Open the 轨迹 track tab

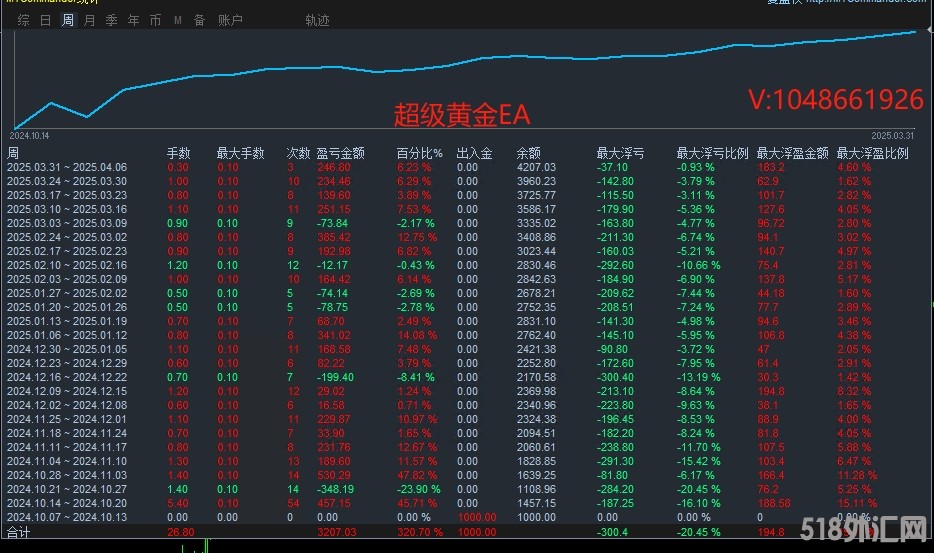click(317, 20)
